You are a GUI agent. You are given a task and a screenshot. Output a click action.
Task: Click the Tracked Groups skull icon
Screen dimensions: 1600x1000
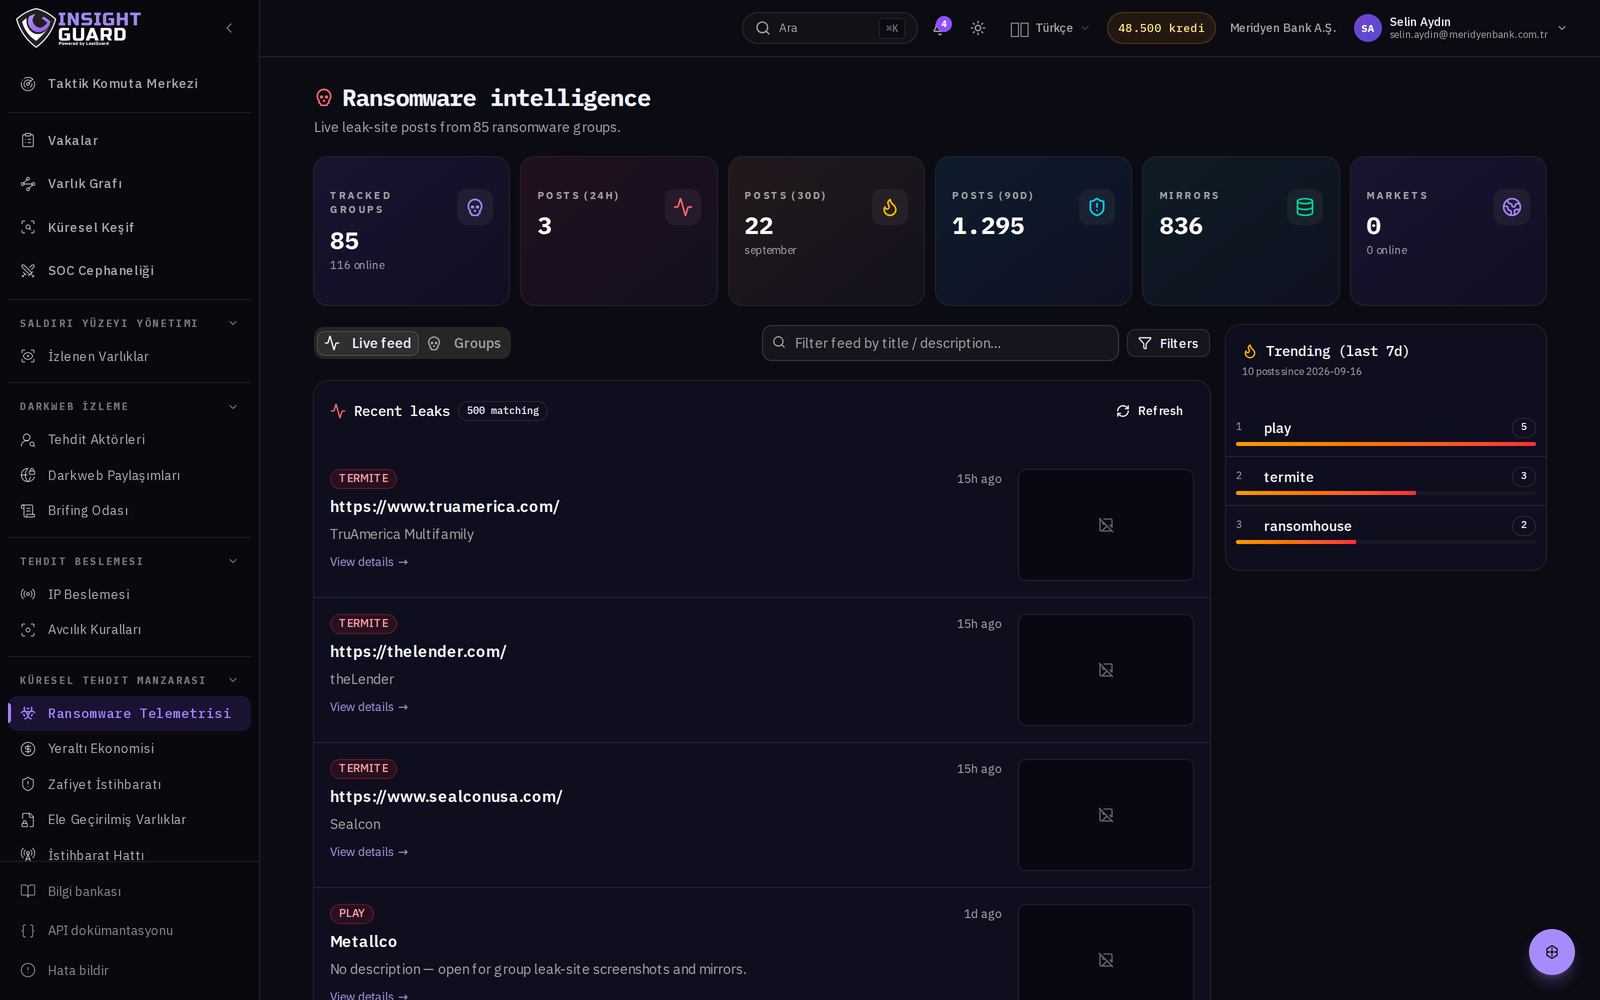coord(475,207)
